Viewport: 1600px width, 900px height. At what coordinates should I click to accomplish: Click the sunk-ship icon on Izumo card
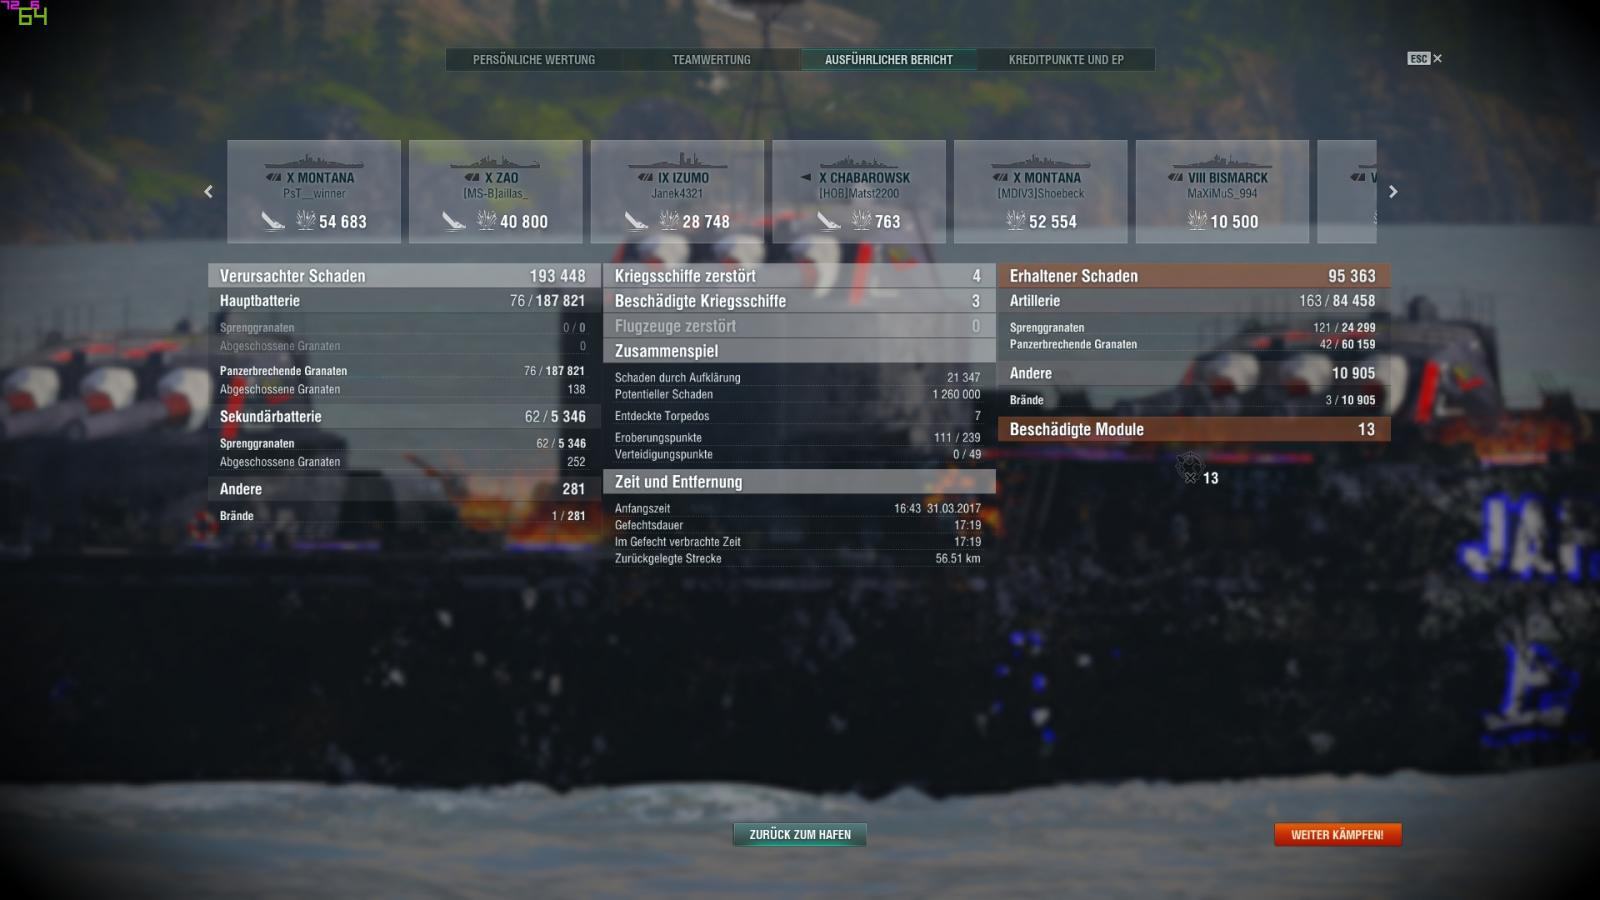[x=636, y=221]
